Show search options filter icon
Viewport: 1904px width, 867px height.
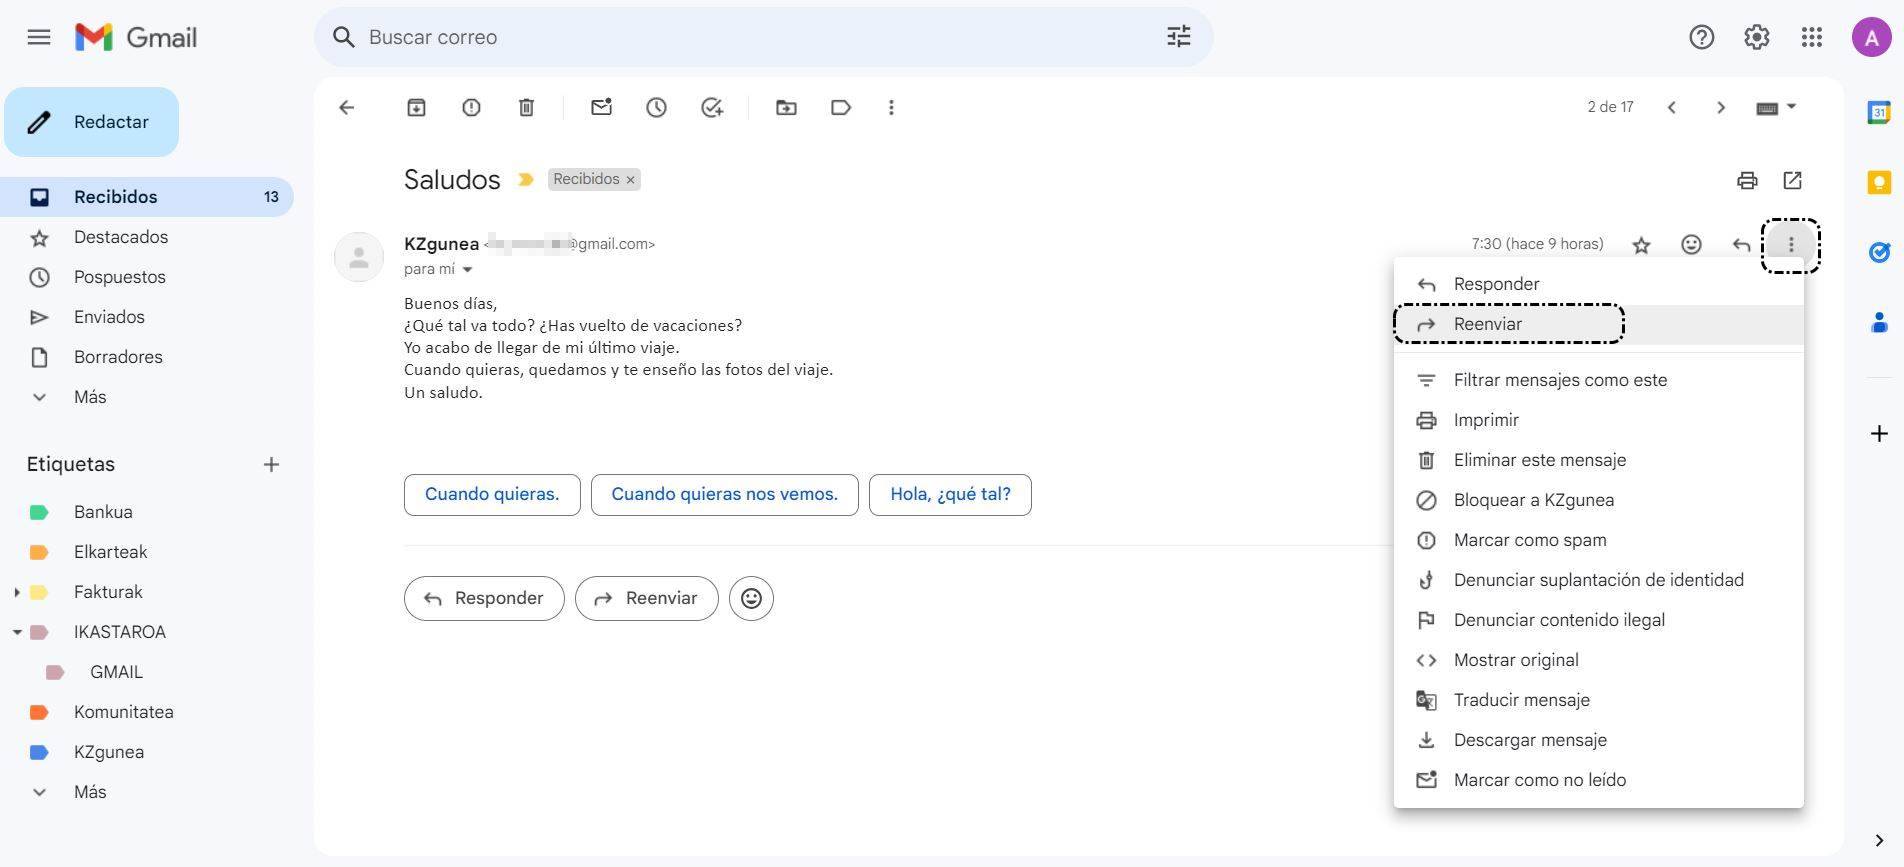(1179, 37)
